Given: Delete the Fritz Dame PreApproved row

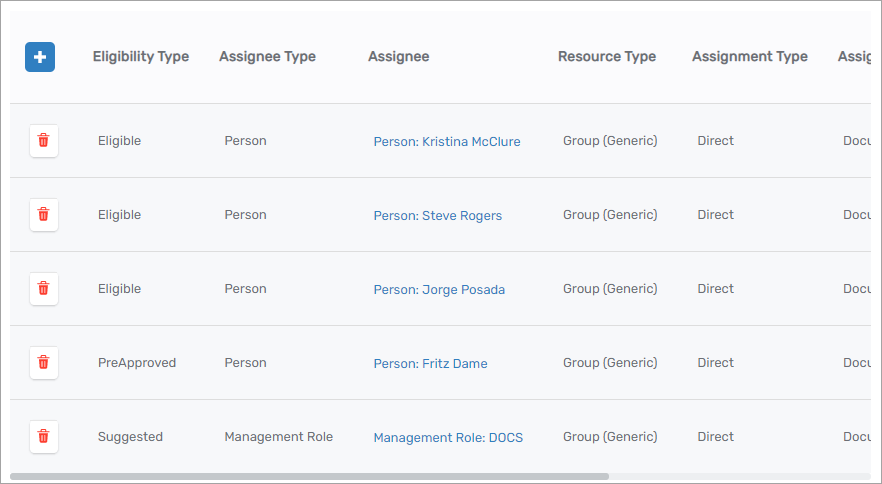Looking at the screenshot, I should (43, 363).
